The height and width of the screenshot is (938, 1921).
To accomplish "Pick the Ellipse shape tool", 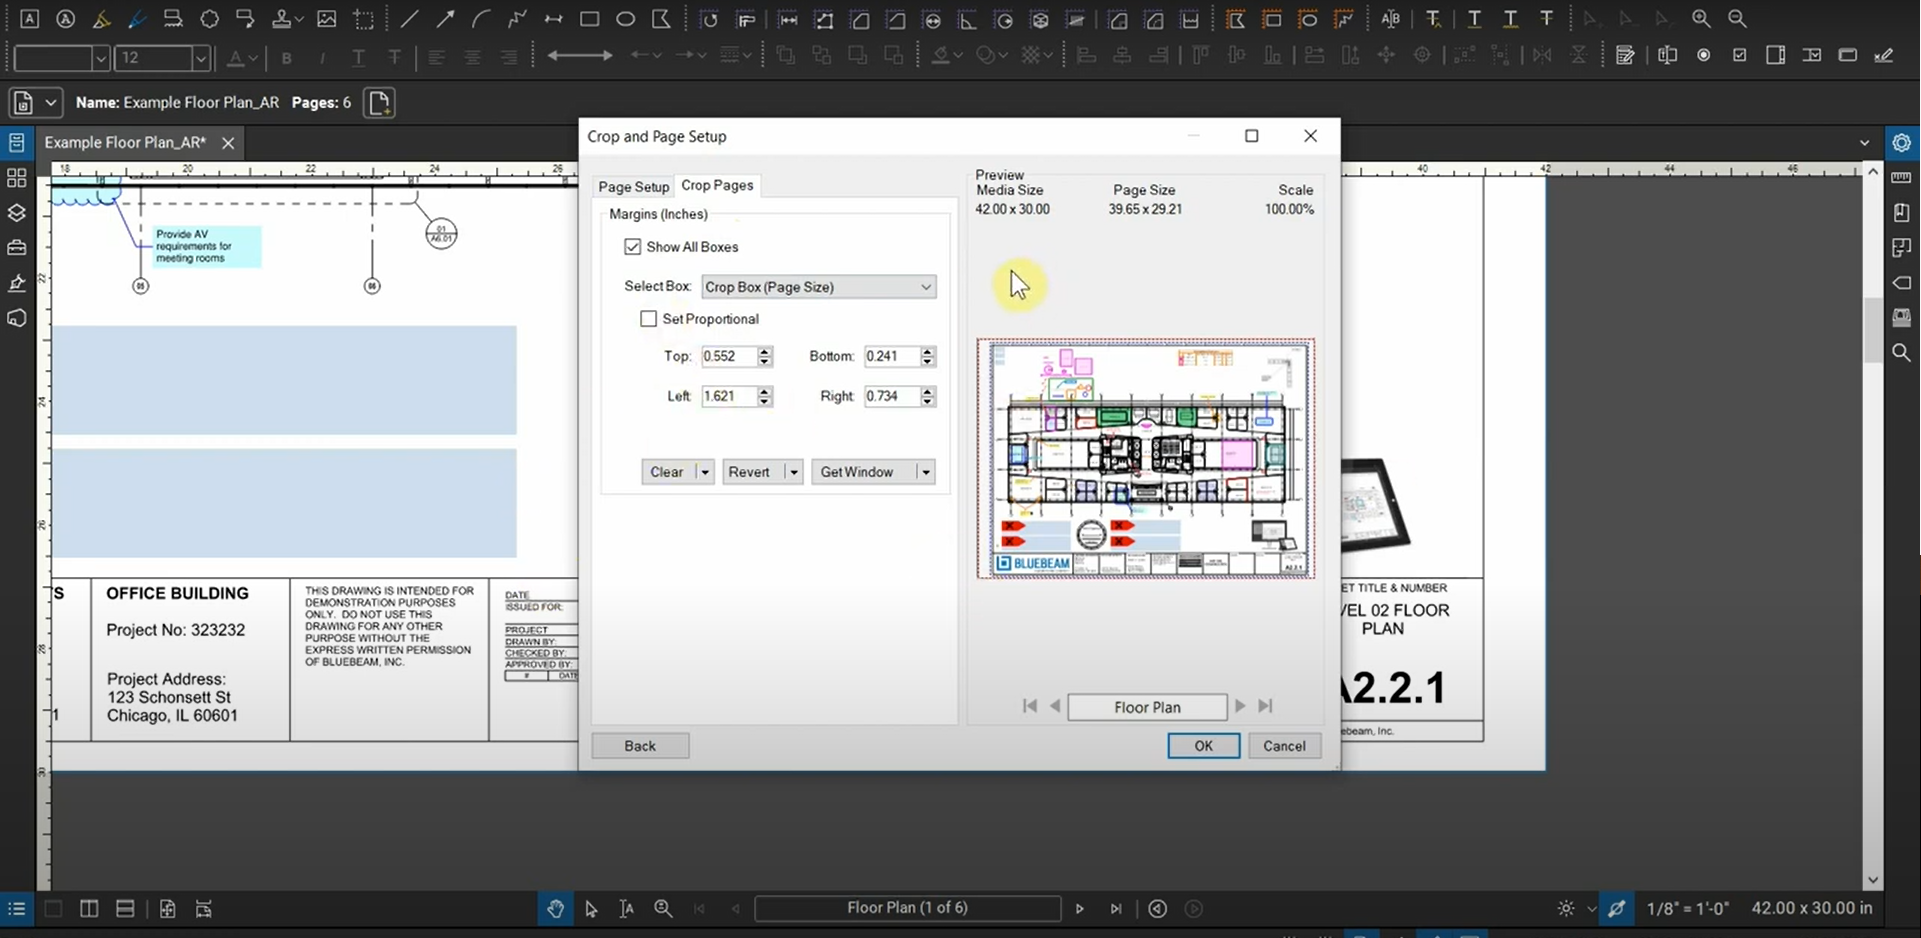I will click(626, 18).
